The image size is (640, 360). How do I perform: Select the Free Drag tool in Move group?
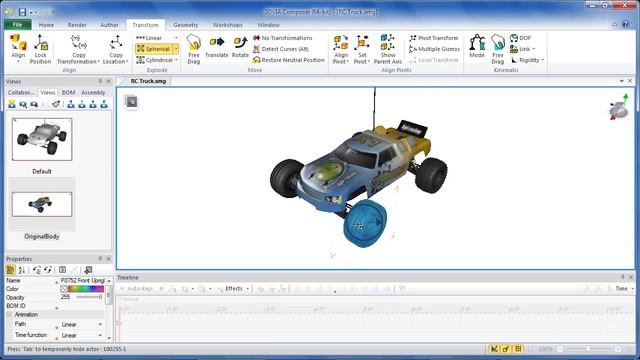coord(194,49)
